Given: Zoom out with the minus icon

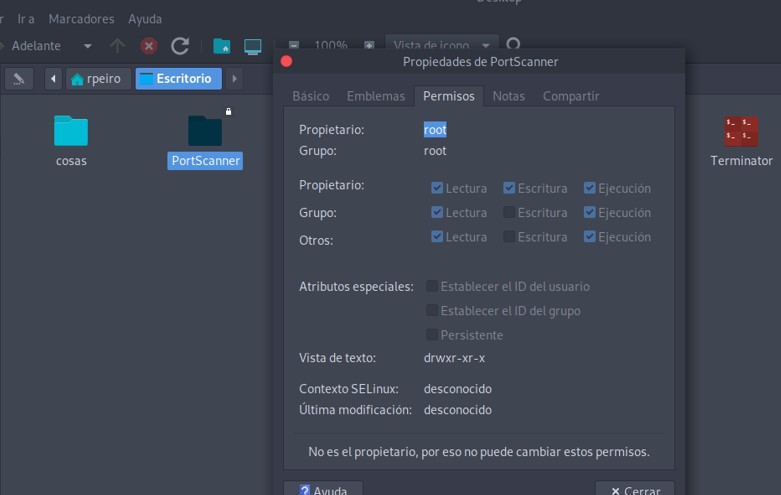Looking at the screenshot, I should (x=294, y=45).
